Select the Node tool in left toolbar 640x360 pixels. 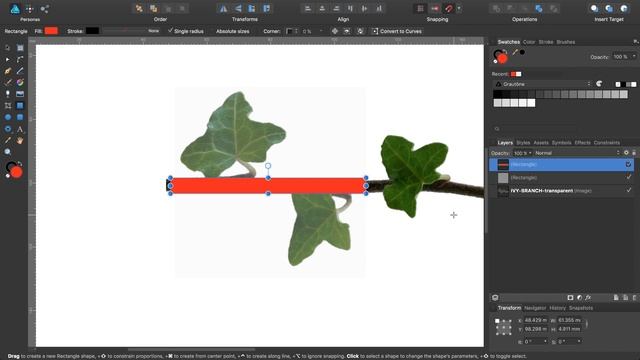pos(7,60)
